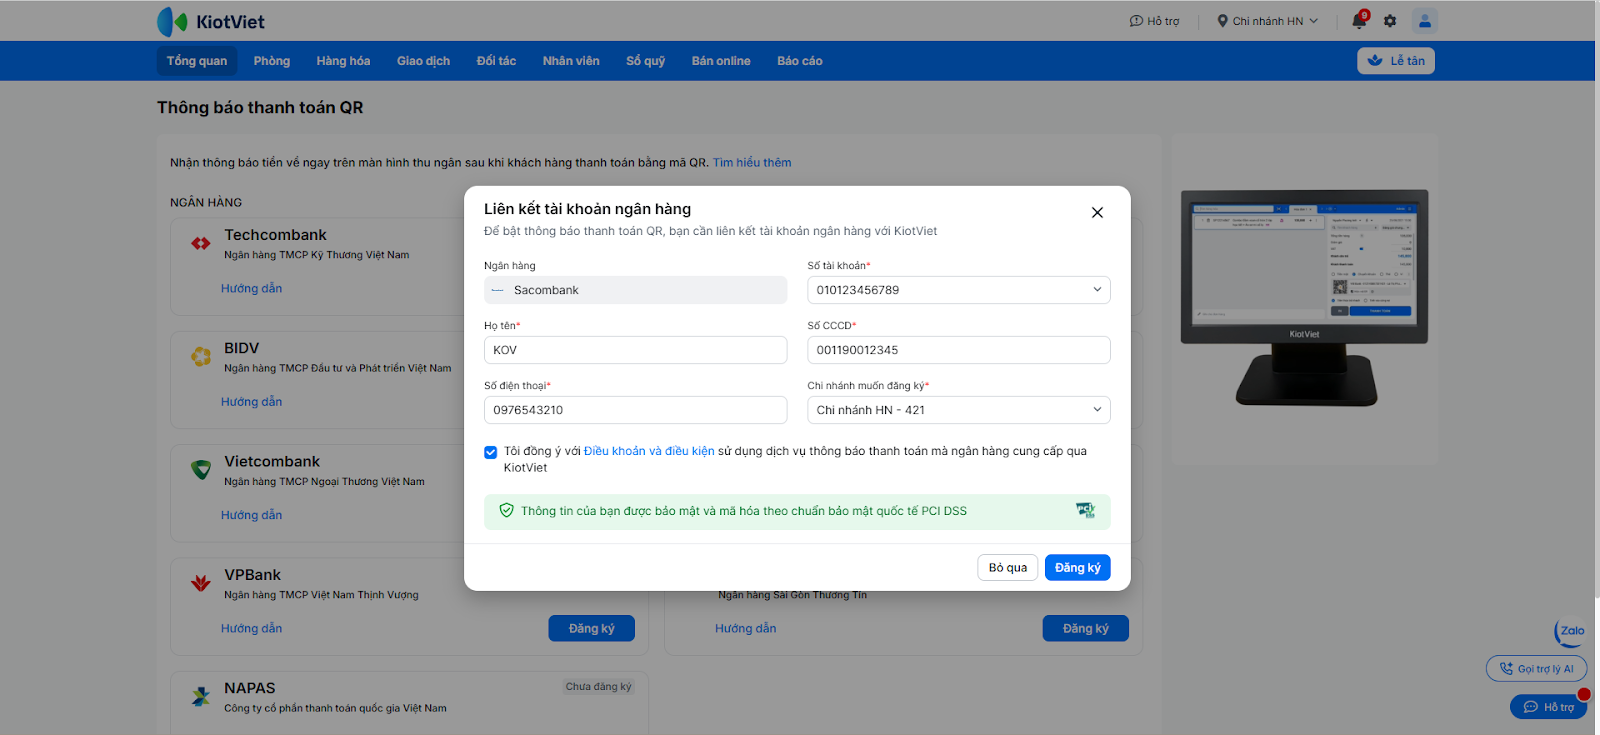Click the KiotViet POS monitor image

pos(1305,297)
